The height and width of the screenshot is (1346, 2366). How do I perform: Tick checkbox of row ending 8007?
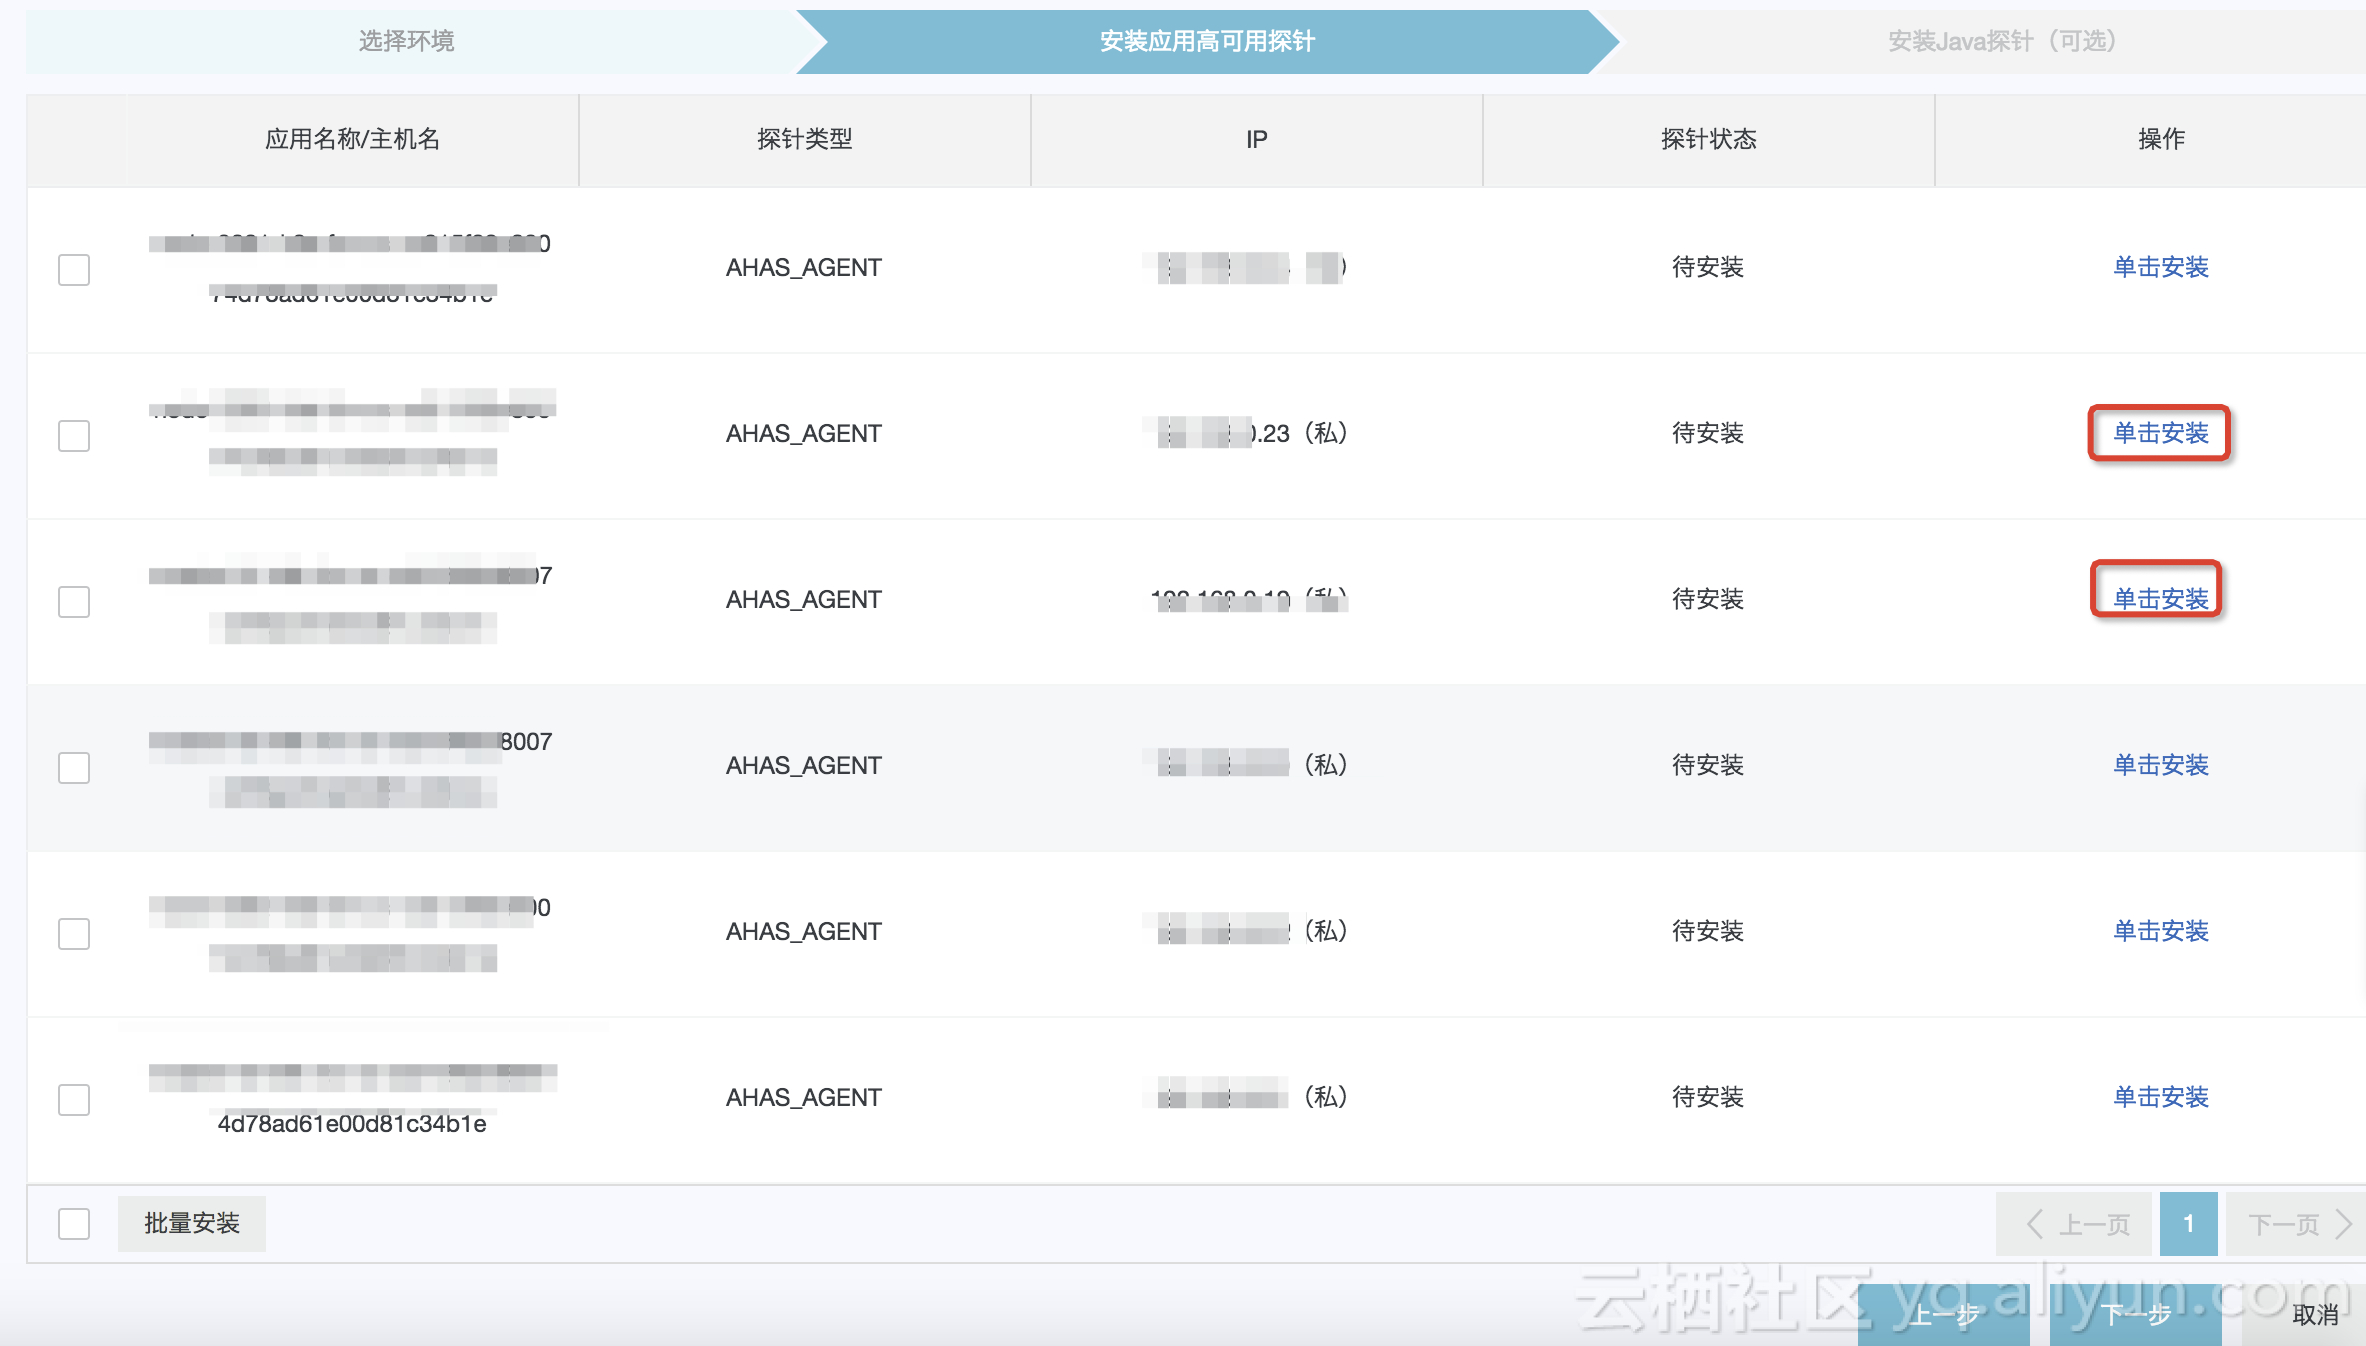click(x=74, y=768)
